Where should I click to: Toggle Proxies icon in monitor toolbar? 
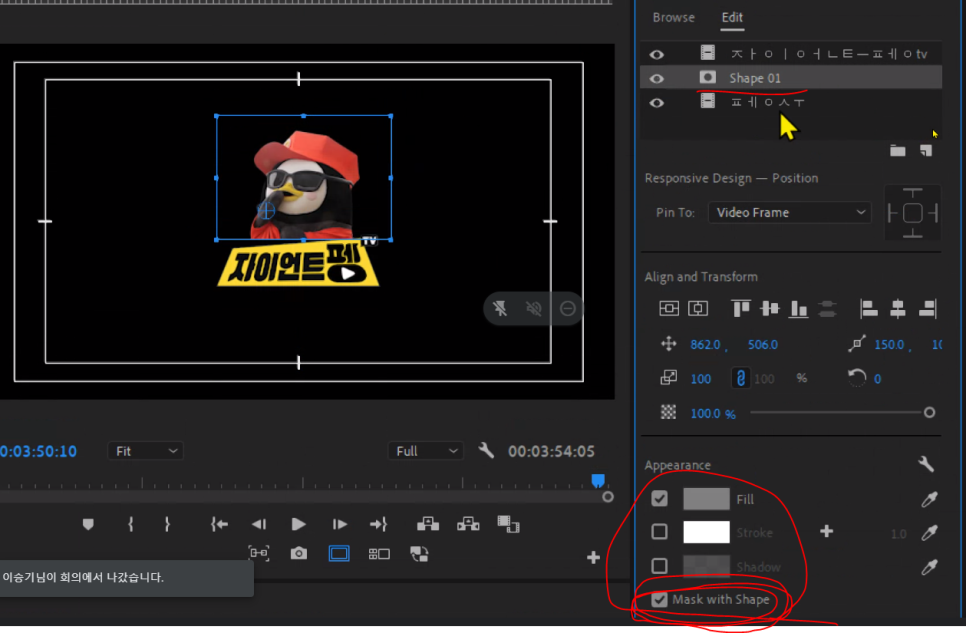tap(419, 553)
